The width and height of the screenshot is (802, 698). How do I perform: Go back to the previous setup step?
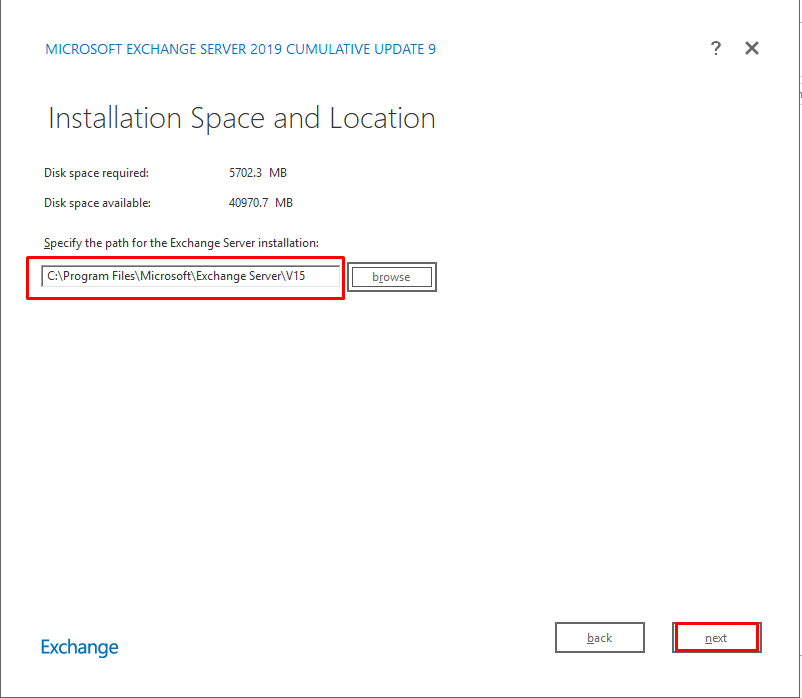pyautogui.click(x=599, y=638)
